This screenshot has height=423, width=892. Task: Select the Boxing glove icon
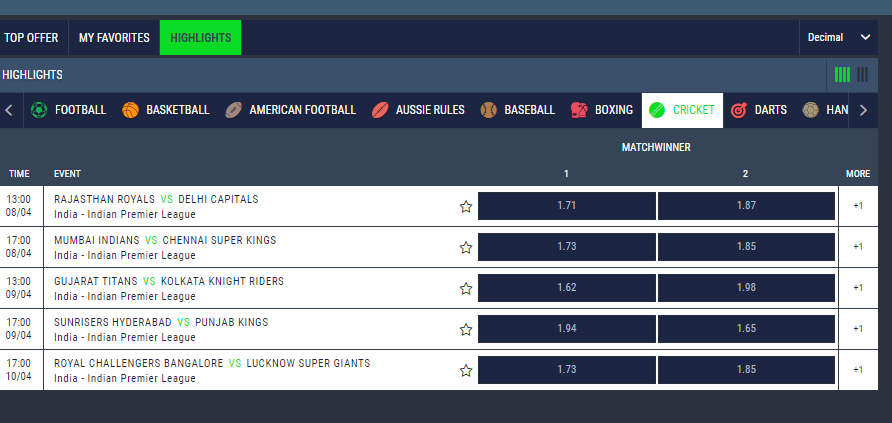(x=579, y=110)
